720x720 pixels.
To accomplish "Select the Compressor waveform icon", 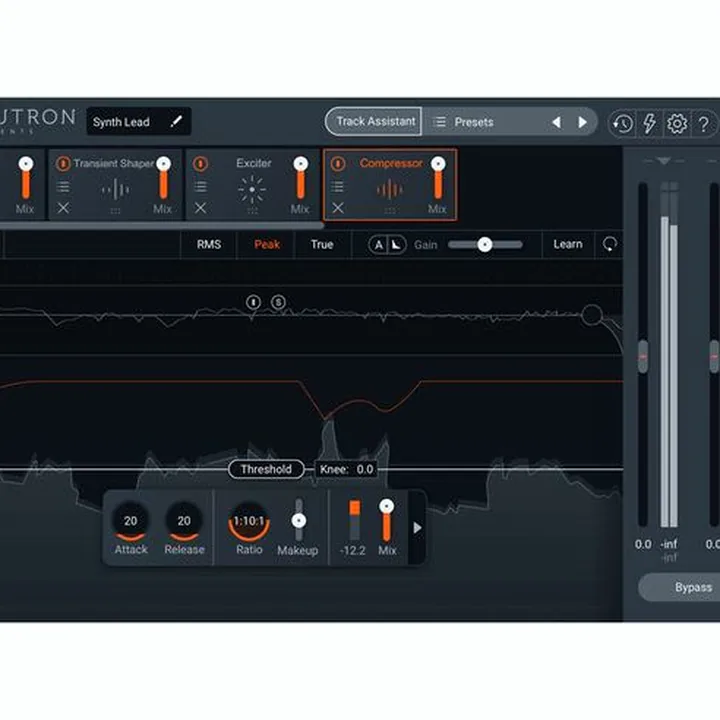I will coord(389,189).
